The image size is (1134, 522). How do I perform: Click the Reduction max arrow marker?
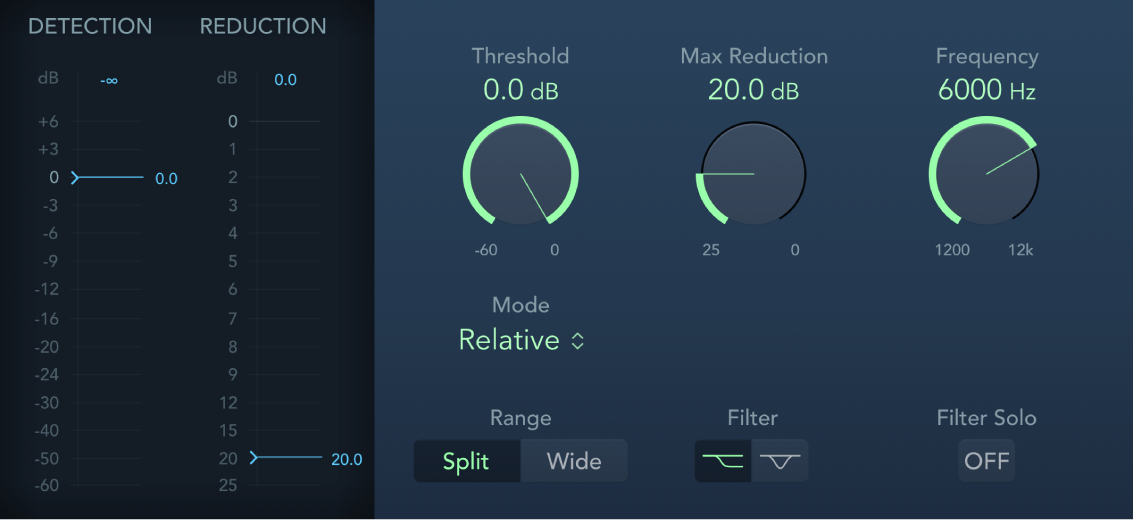point(255,458)
